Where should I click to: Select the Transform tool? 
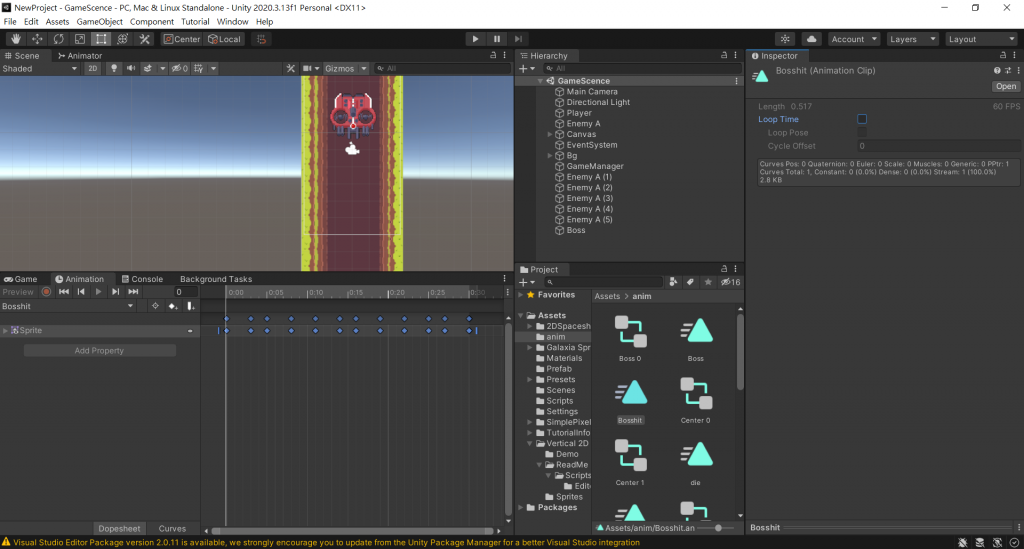(123, 39)
